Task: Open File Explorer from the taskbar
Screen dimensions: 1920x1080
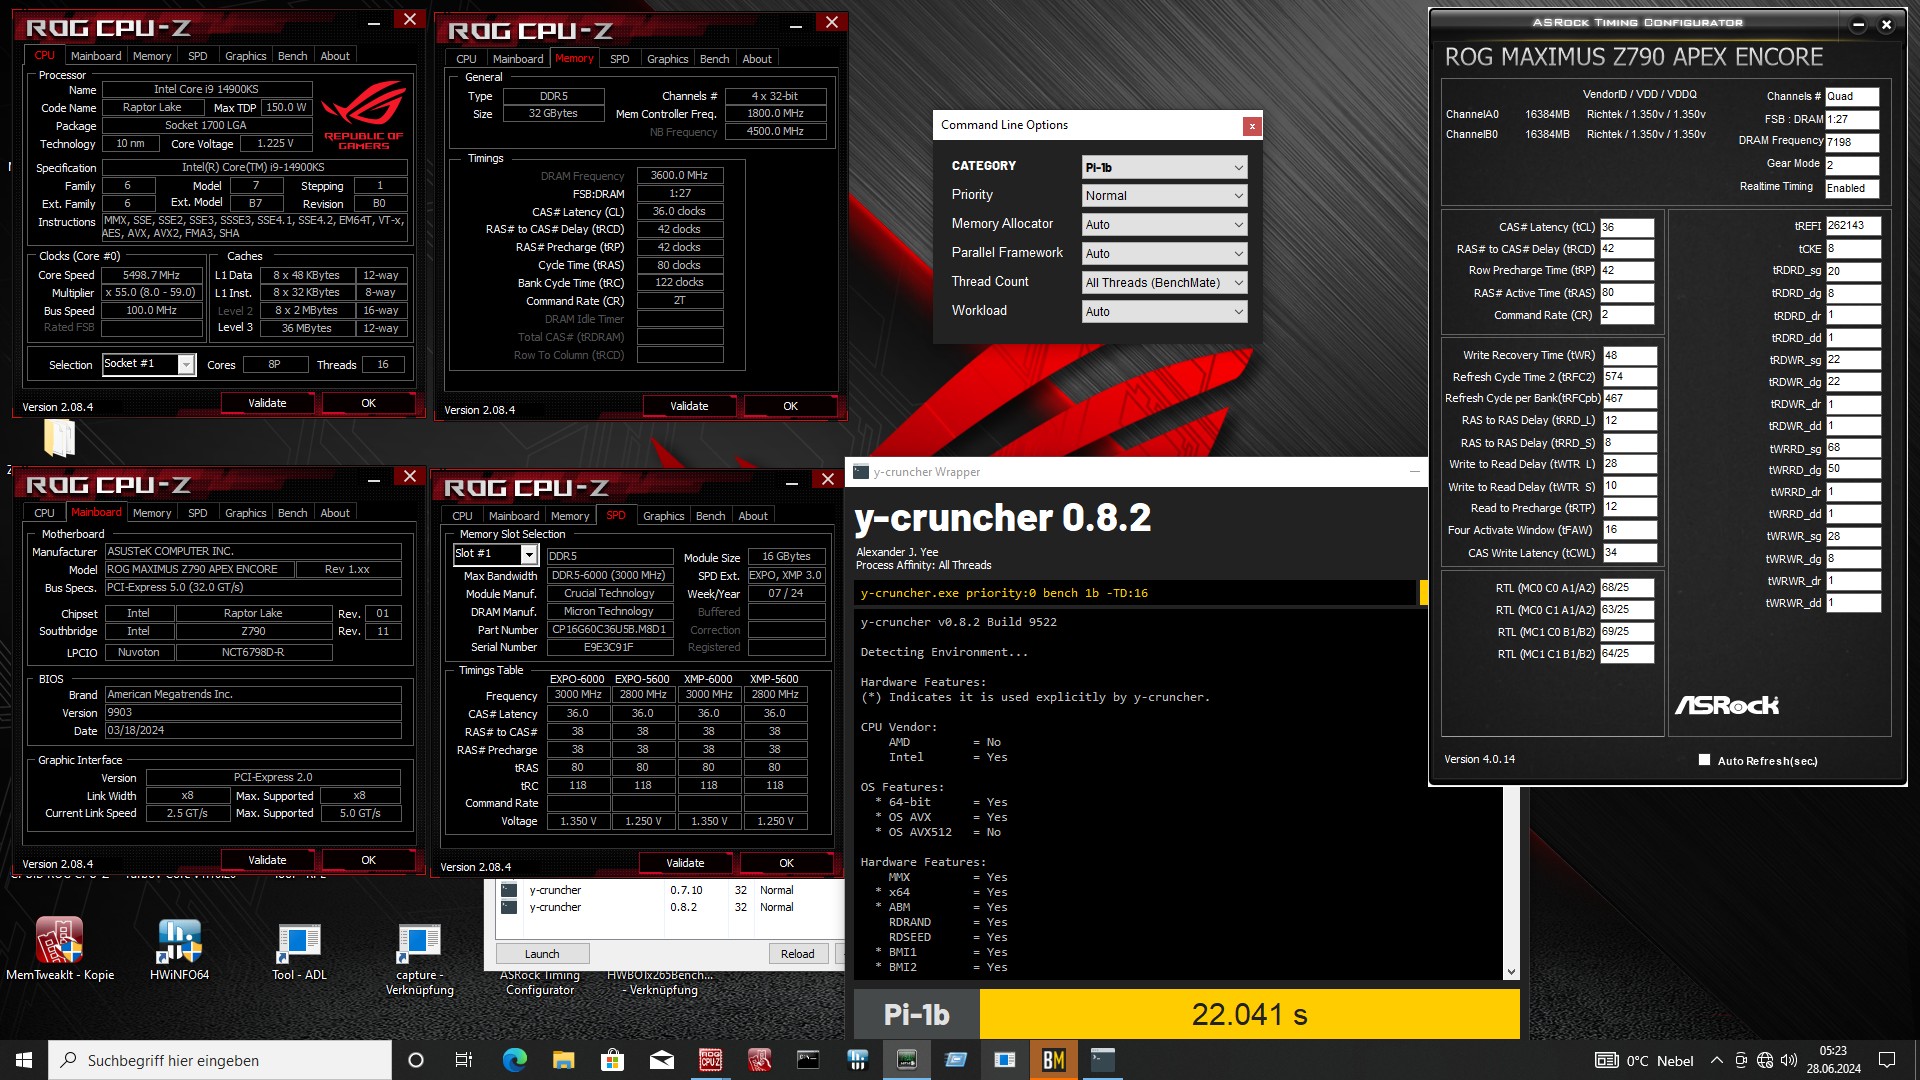Action: coord(563,1060)
